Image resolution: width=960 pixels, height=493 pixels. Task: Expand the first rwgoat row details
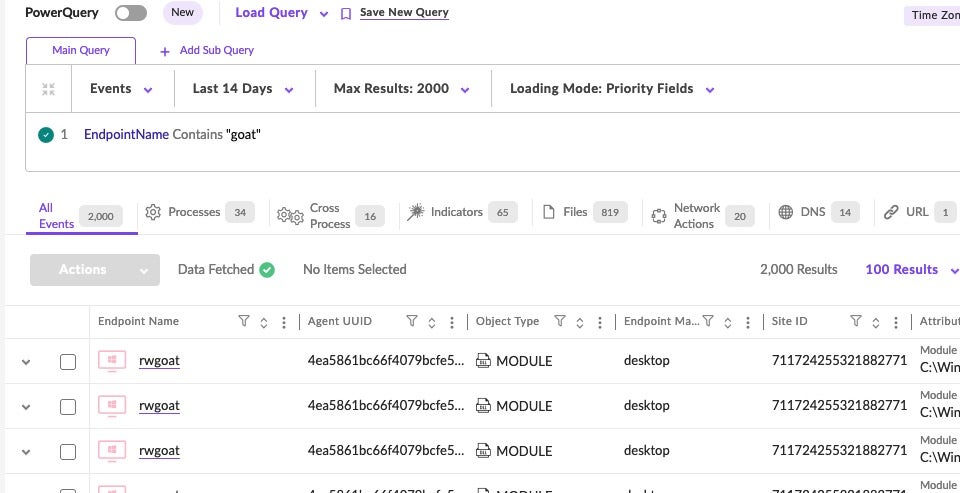(x=26, y=362)
